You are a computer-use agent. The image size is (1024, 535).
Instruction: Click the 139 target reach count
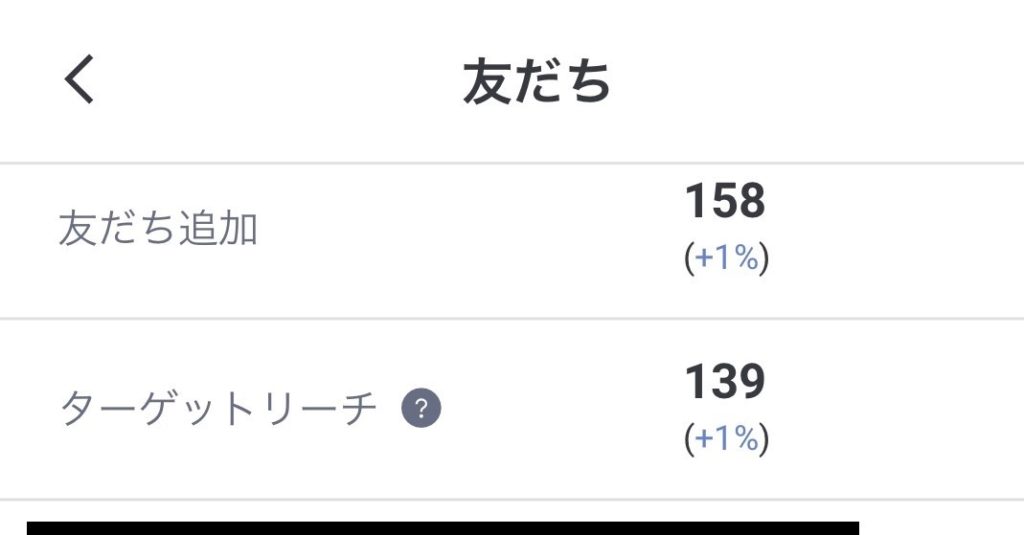(x=725, y=381)
